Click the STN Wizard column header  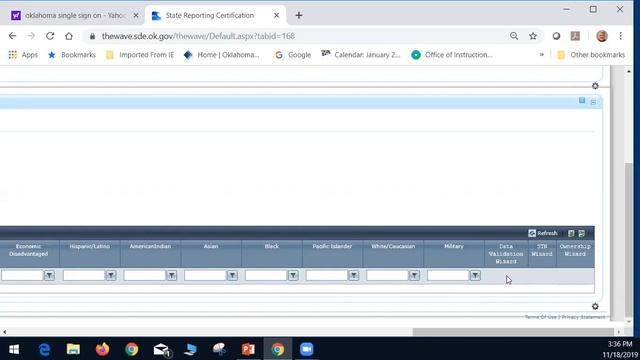pos(542,250)
